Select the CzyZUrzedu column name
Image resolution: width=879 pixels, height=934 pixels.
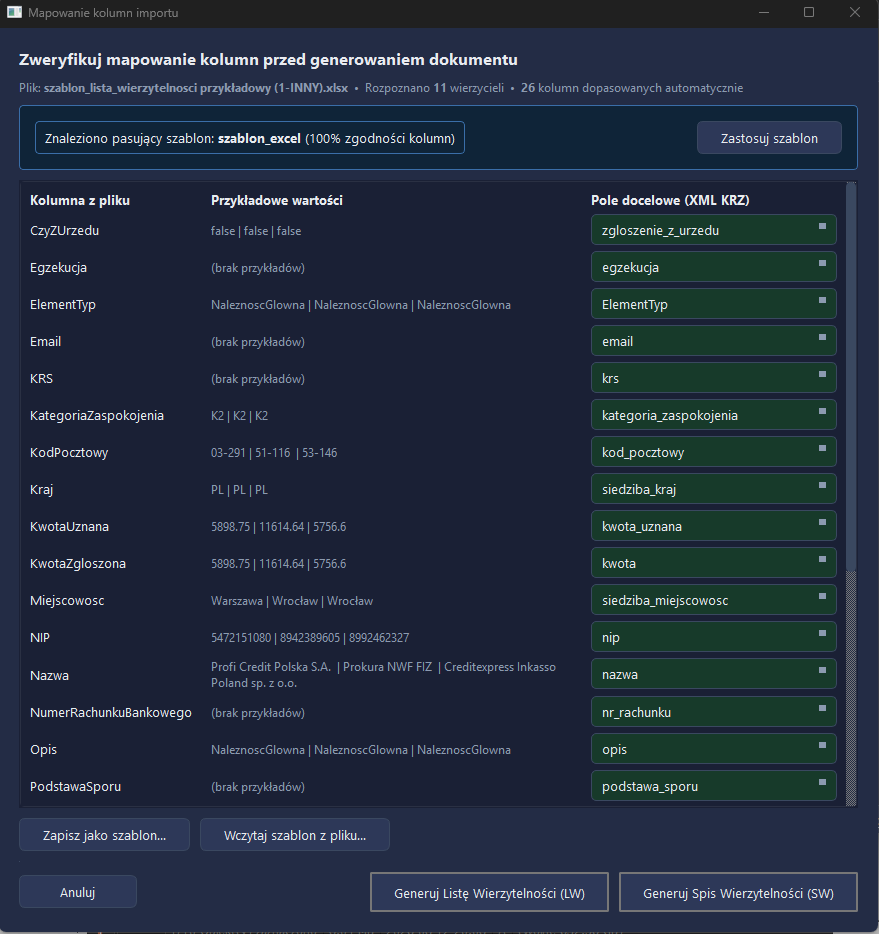click(64, 231)
